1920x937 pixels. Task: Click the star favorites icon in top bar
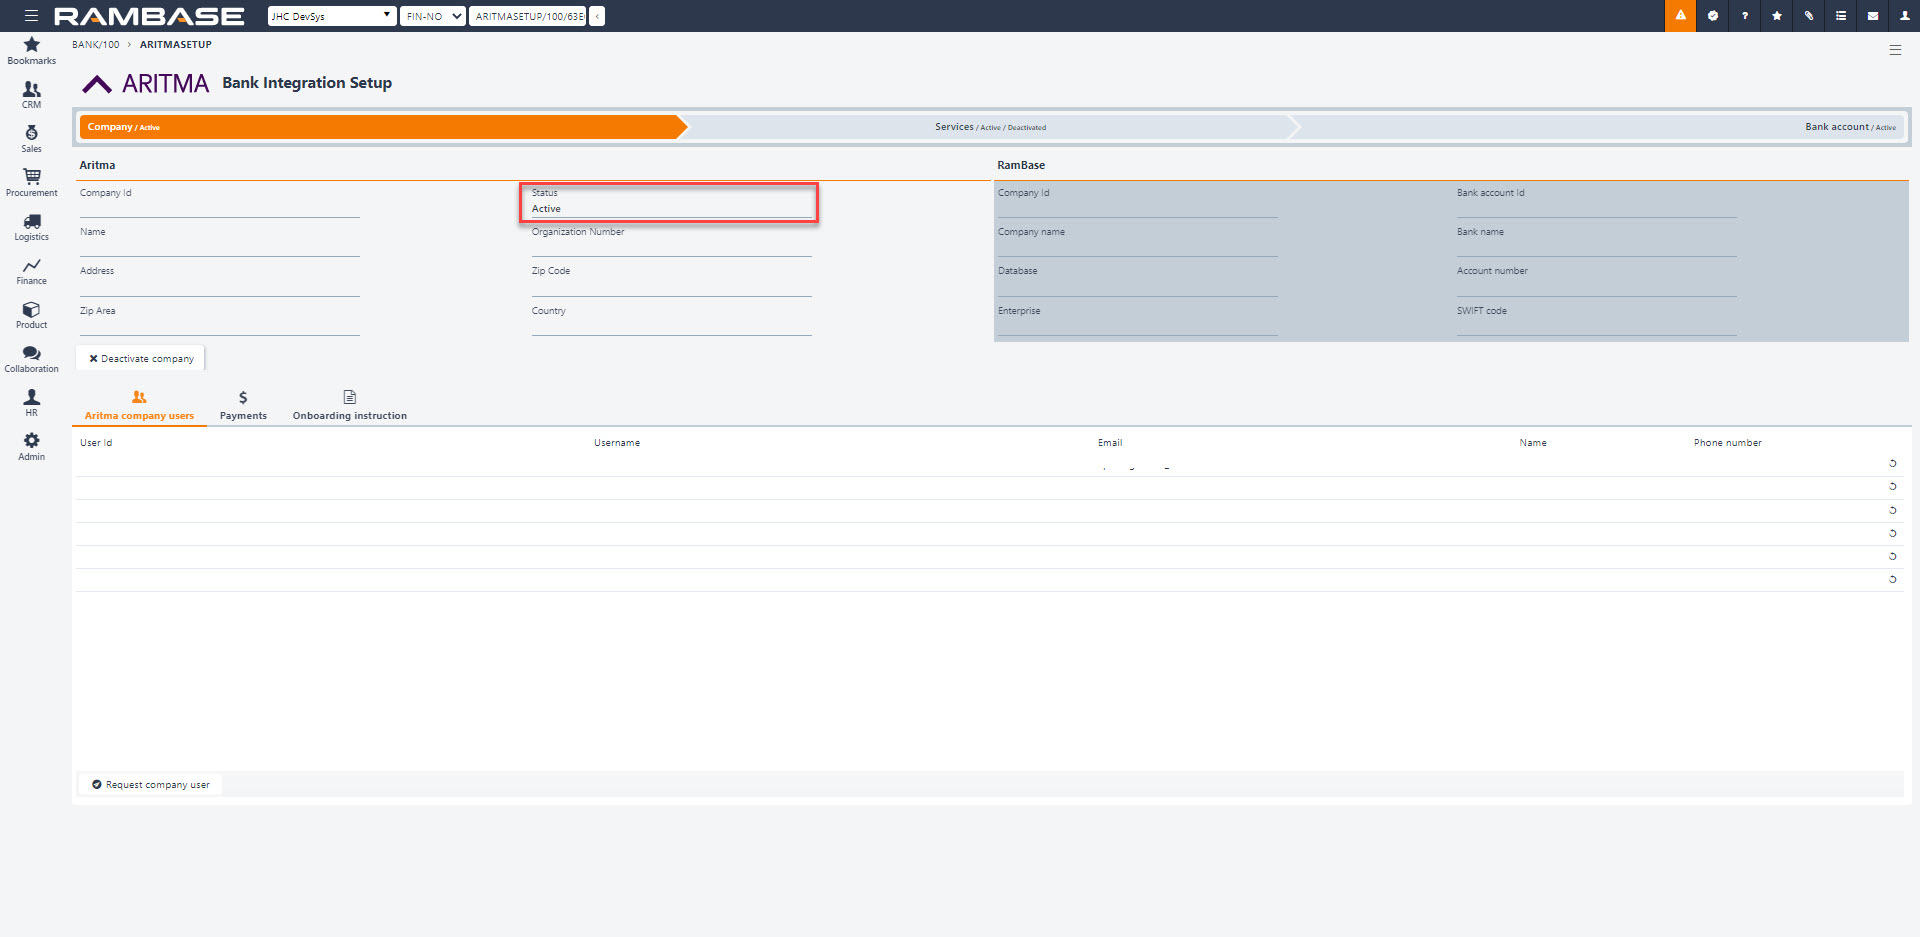coord(1777,16)
